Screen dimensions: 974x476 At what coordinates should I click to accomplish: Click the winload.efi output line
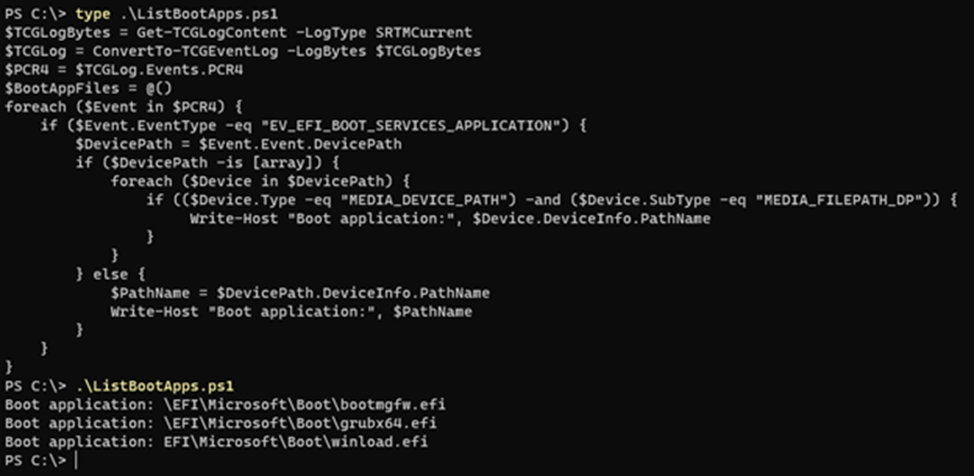(x=216, y=442)
